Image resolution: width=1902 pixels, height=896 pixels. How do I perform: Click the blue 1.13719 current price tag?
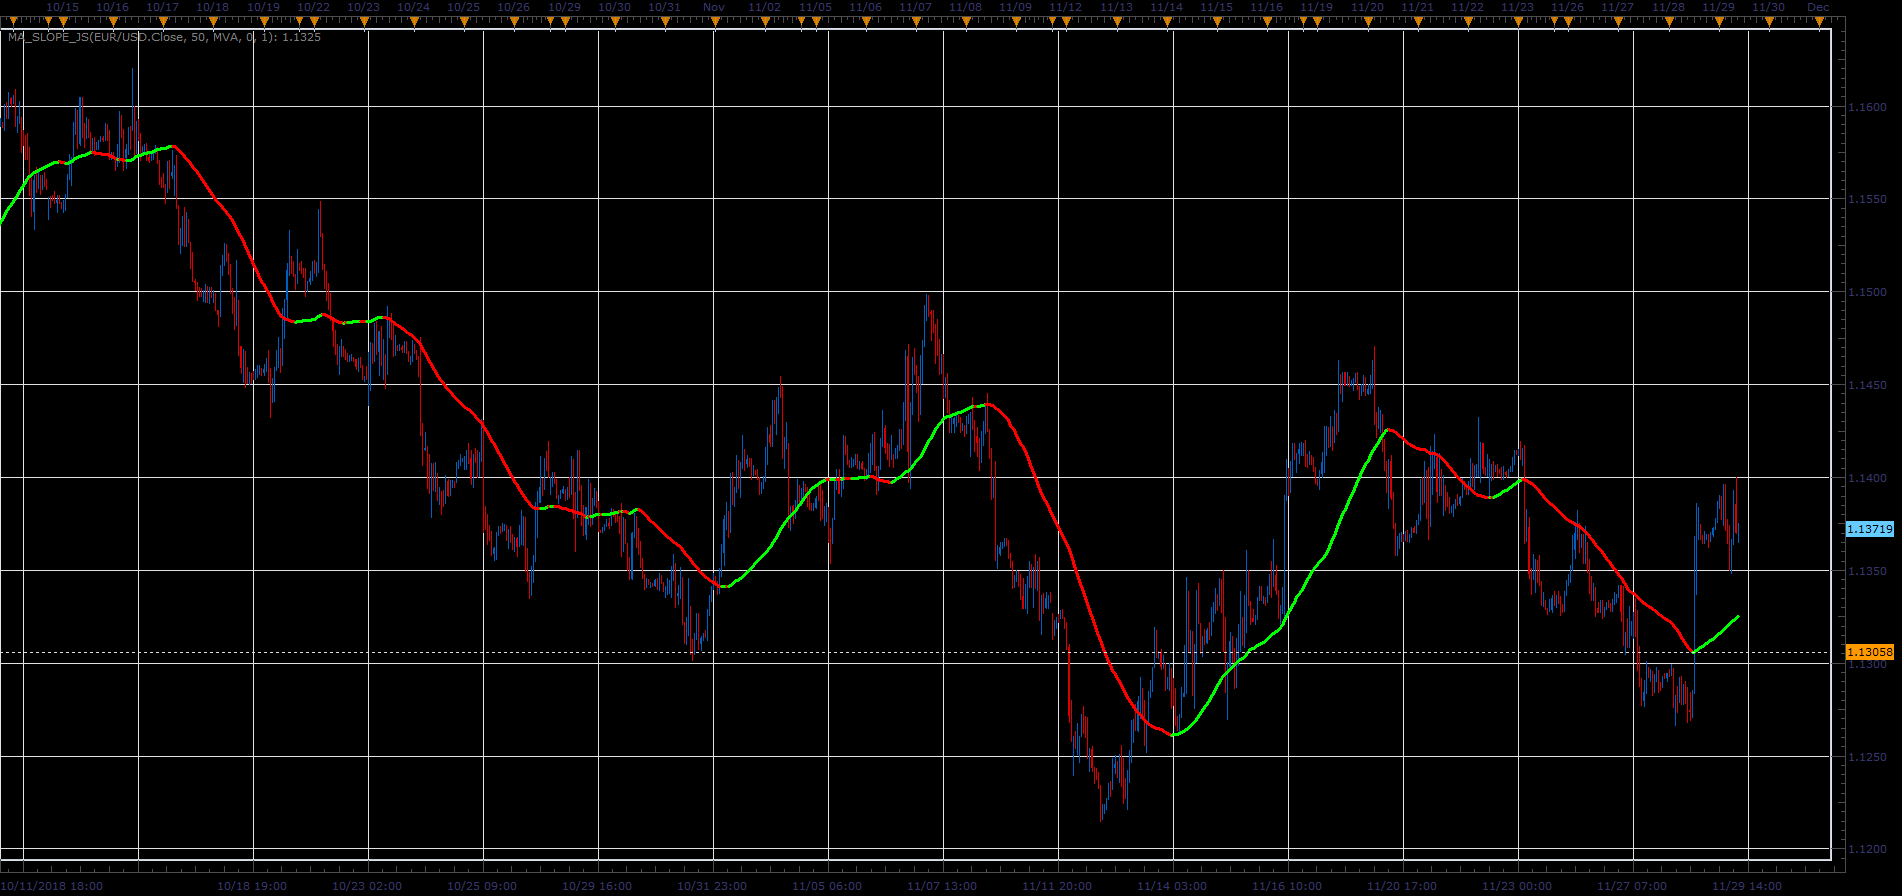click(1870, 529)
